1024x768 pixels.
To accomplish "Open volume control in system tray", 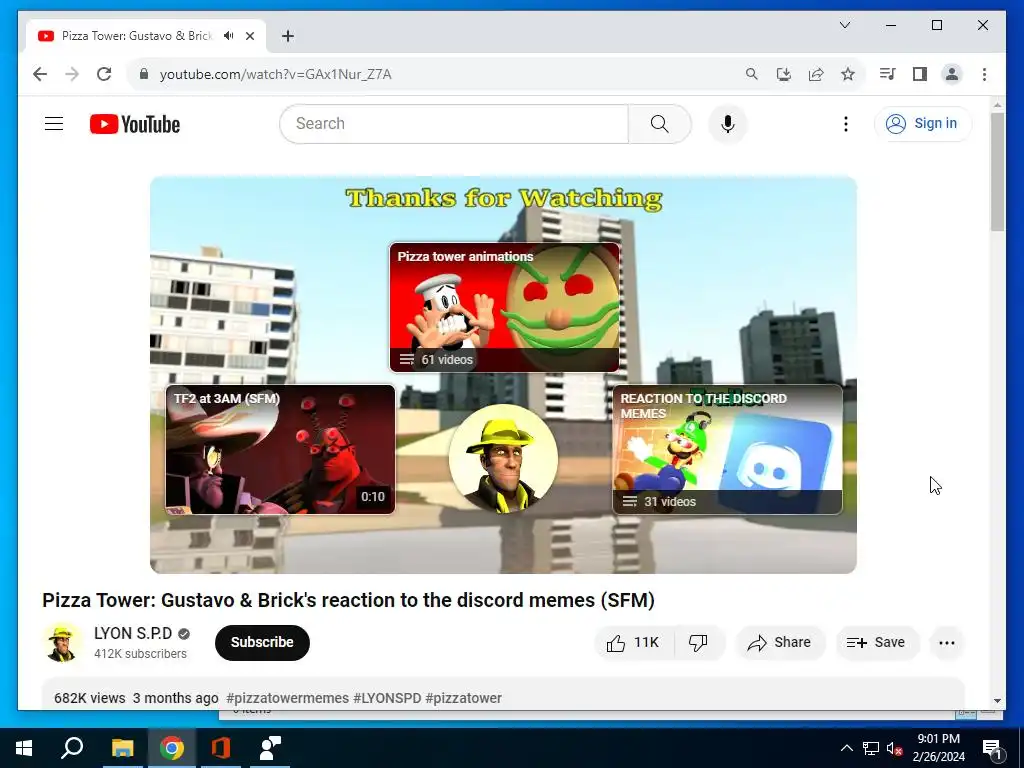I will click(x=894, y=748).
